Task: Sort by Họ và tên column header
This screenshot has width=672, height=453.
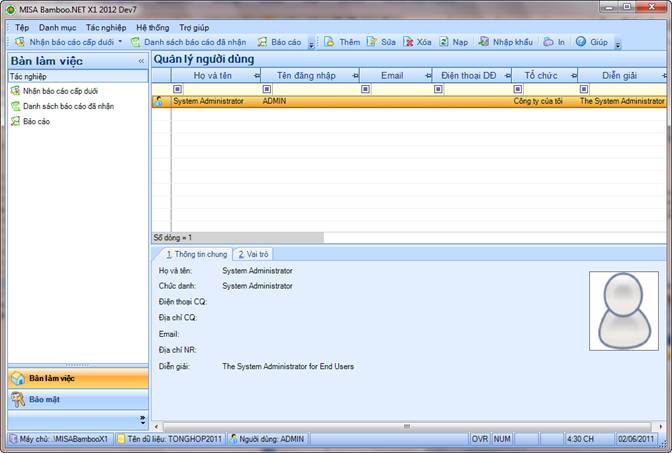Action: click(x=212, y=75)
